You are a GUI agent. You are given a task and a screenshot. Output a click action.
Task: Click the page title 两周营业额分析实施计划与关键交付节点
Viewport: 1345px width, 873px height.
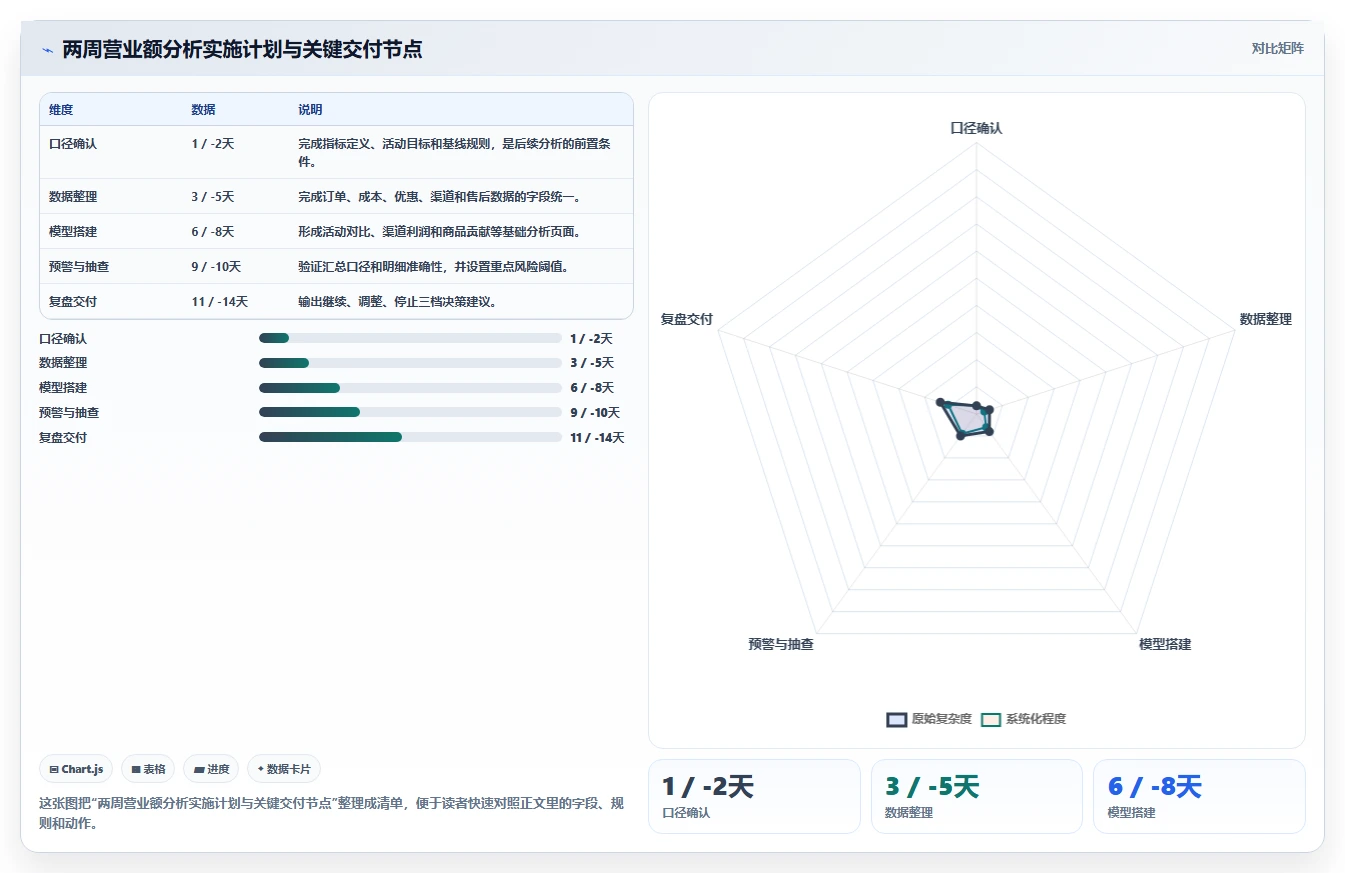click(242, 49)
